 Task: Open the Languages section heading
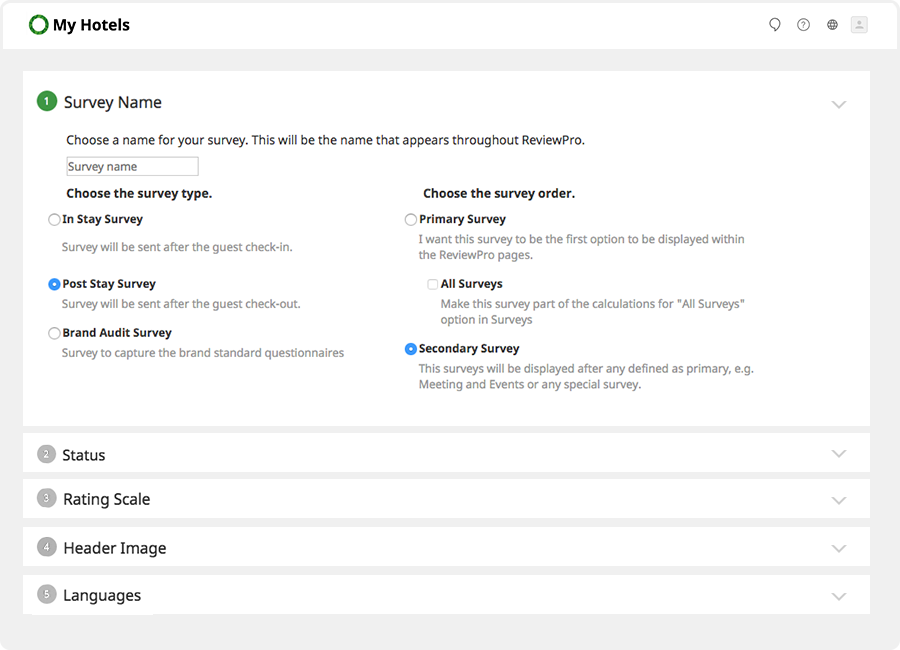(102, 596)
